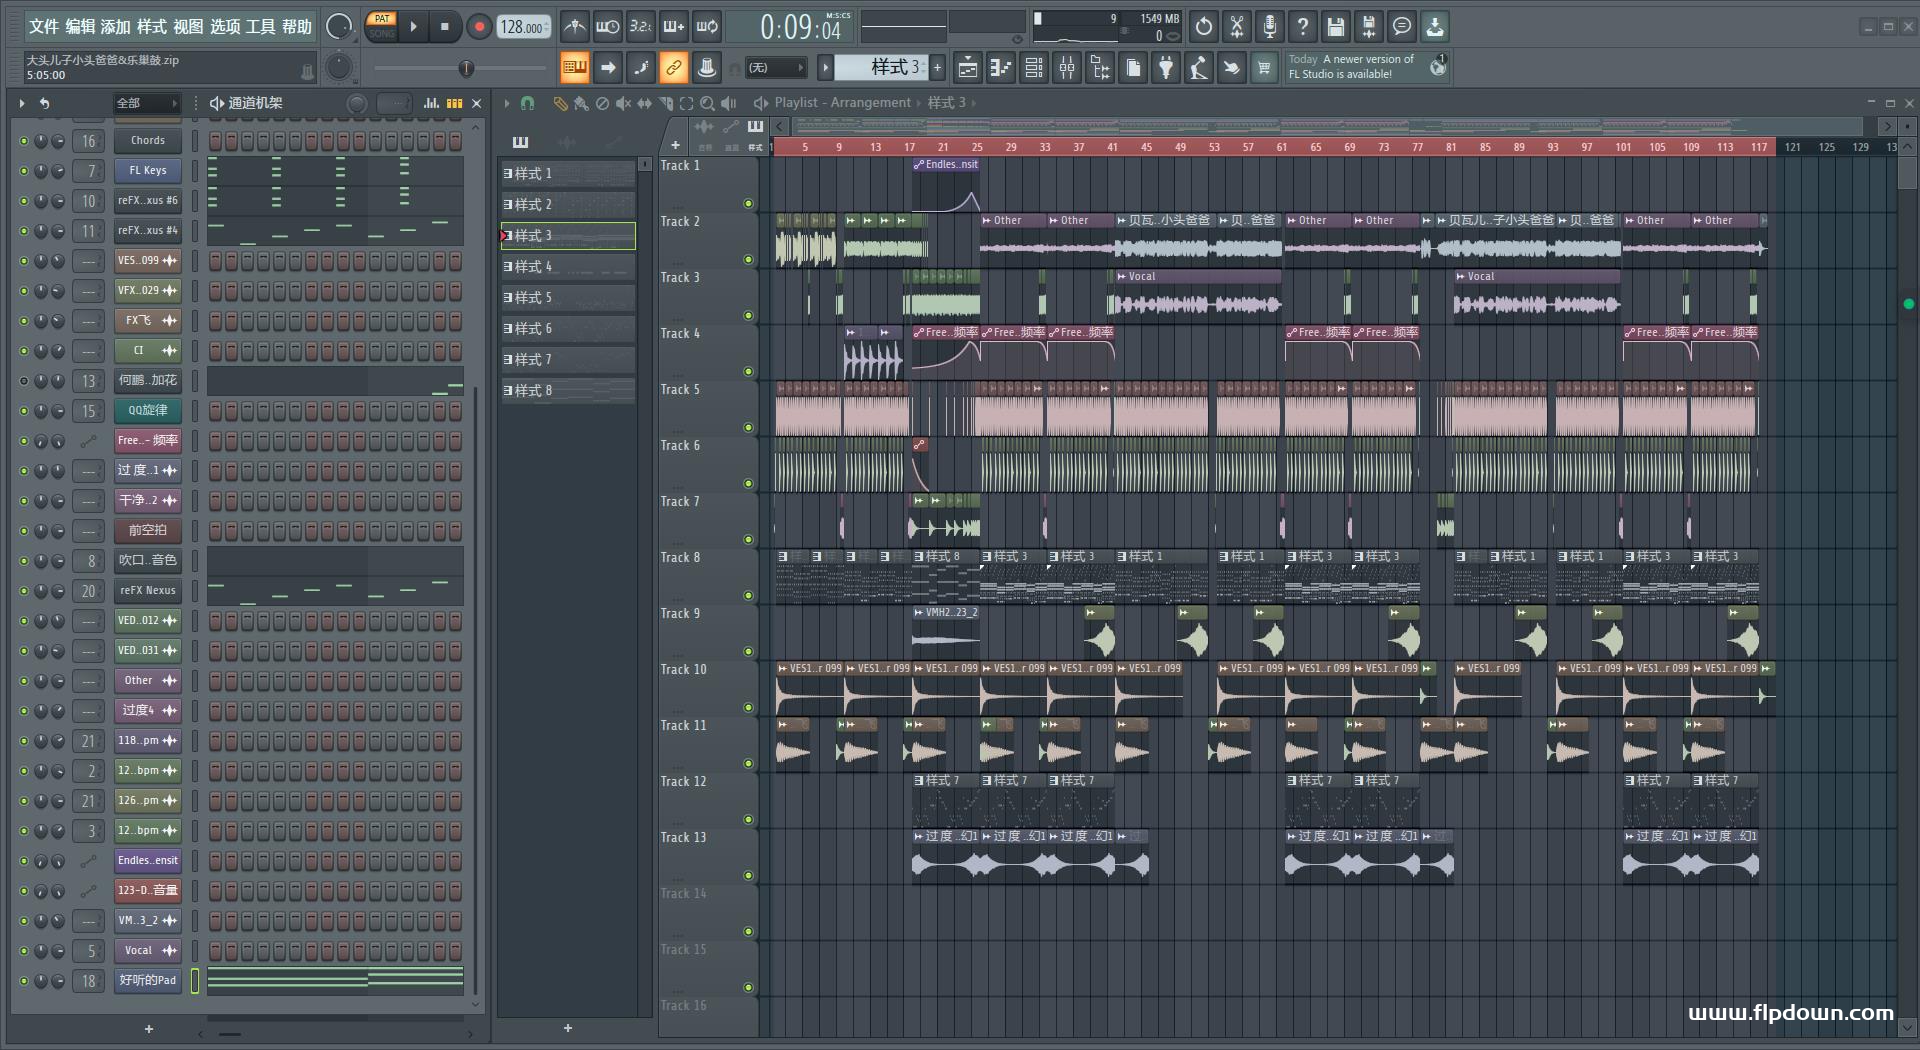Open the 样式 3 pattern selector
Screen dimensions: 1920x1050
(x=882, y=67)
